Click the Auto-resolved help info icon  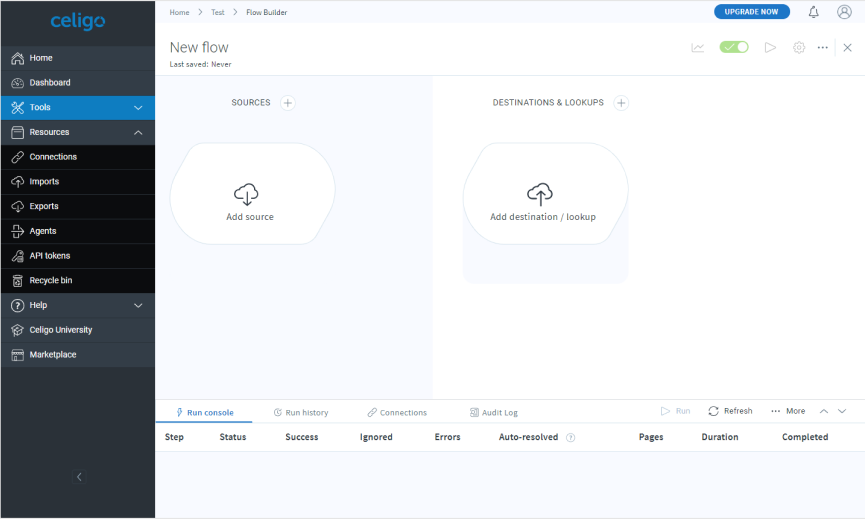coord(571,437)
